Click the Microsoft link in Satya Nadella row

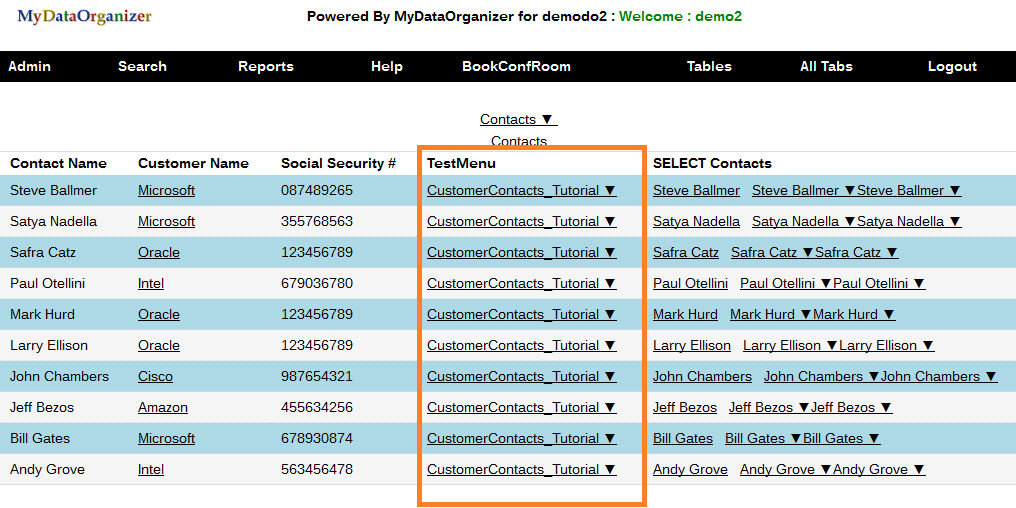point(166,221)
